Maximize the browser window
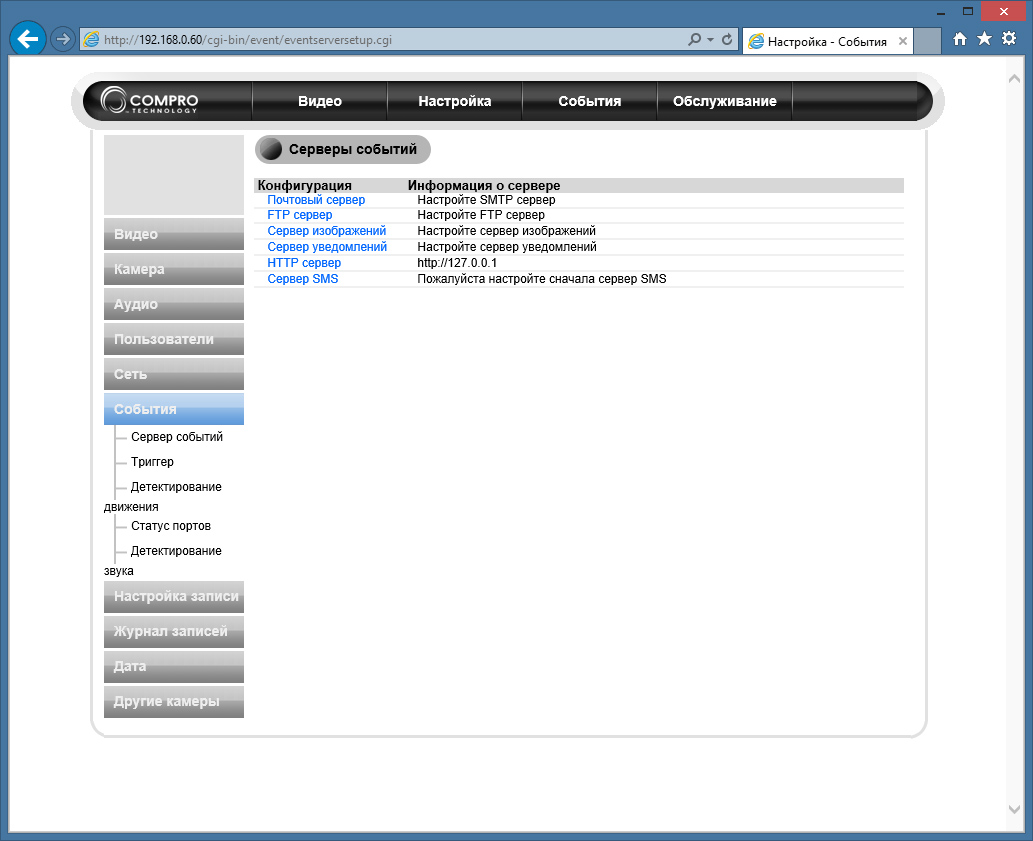This screenshot has width=1033, height=841. point(968,11)
